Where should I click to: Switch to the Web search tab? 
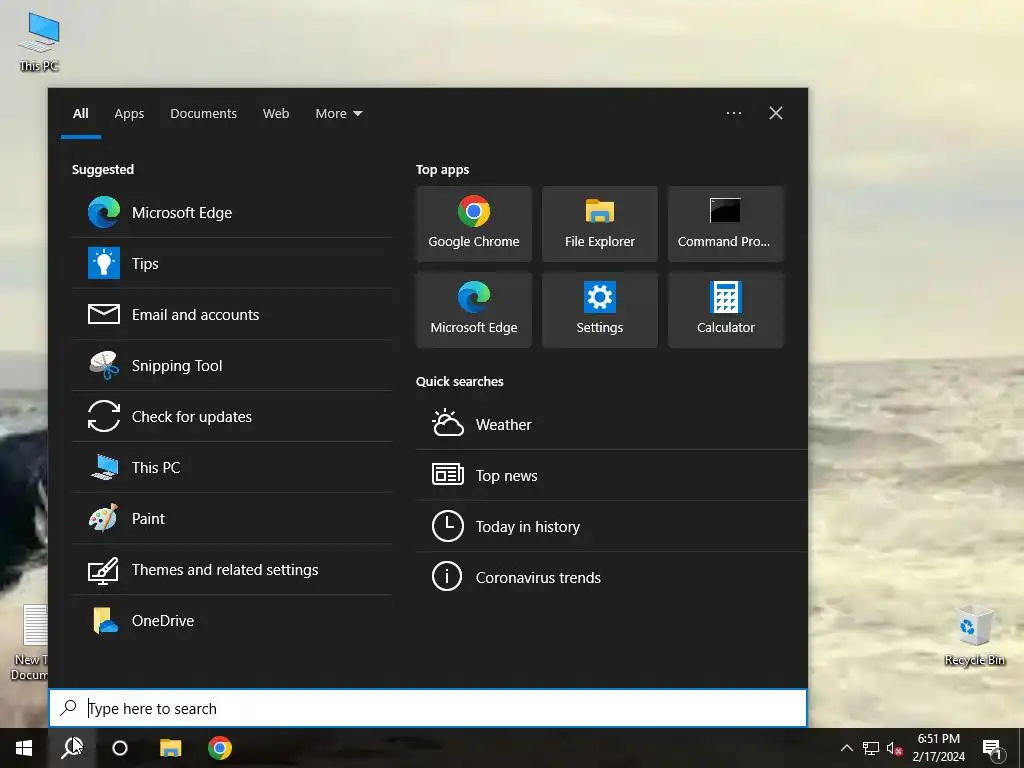coord(276,113)
